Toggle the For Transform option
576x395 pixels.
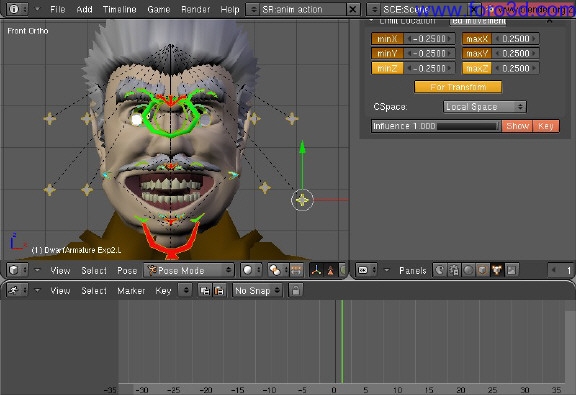click(x=458, y=87)
